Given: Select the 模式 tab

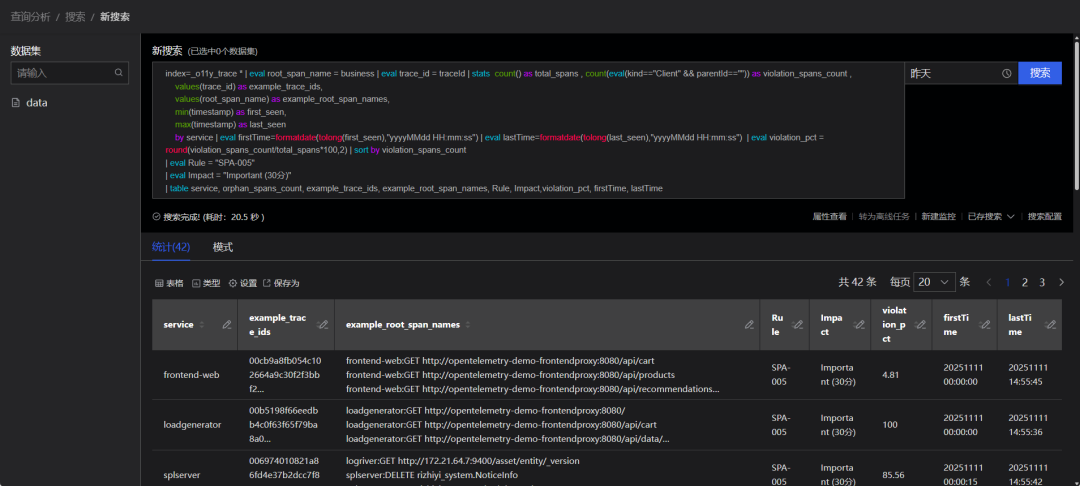Looking at the screenshot, I should pos(223,247).
